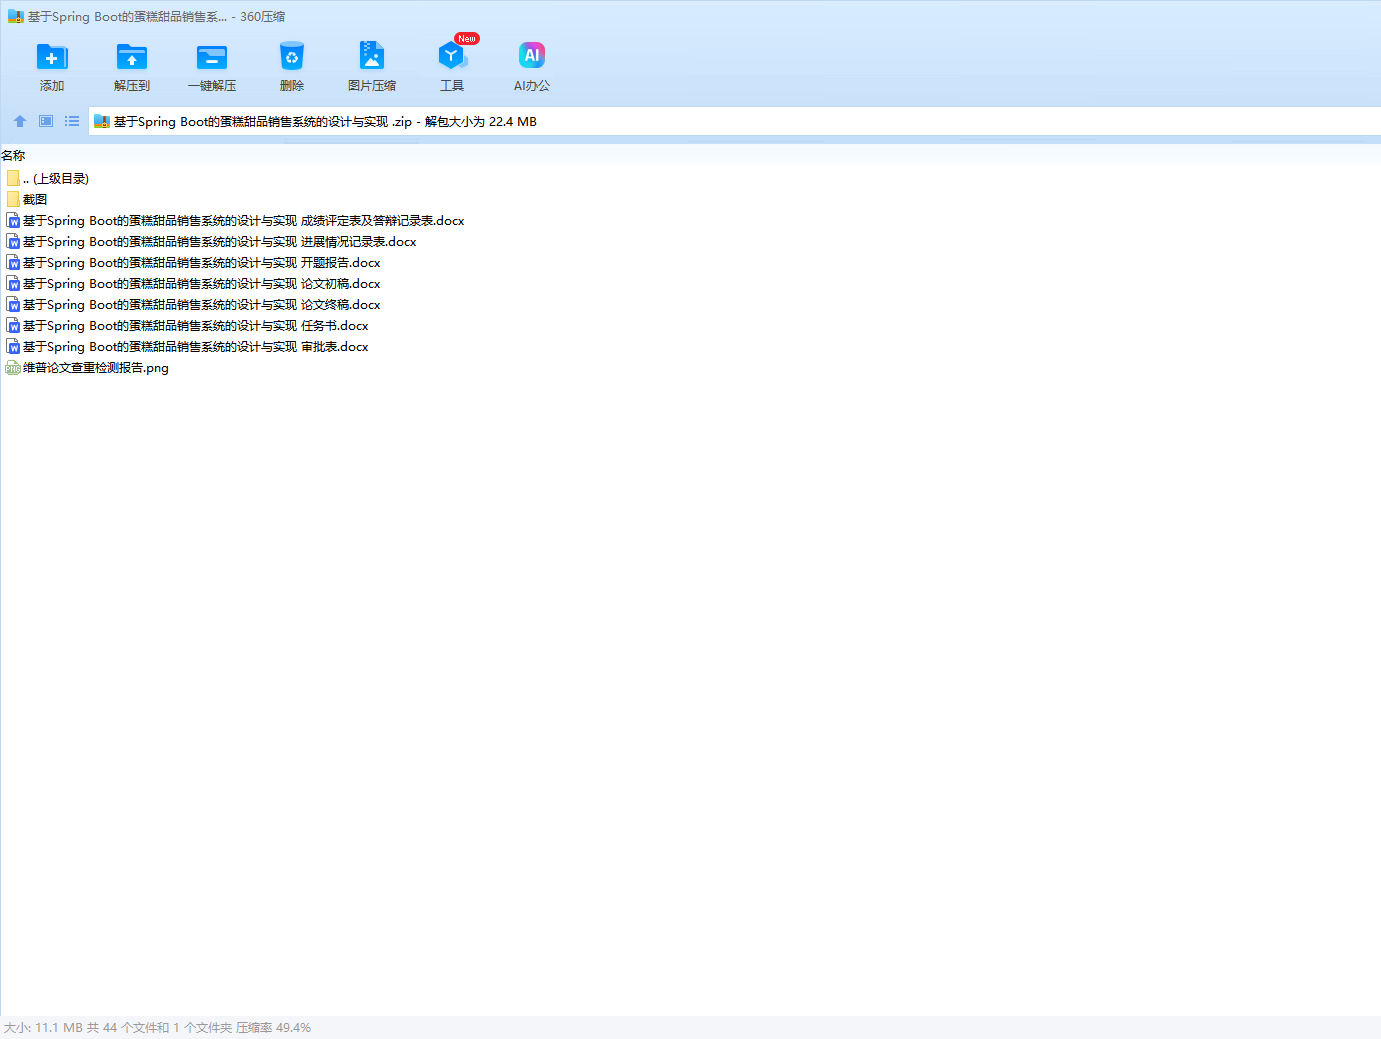Select file name 审批表.docx

(x=196, y=347)
